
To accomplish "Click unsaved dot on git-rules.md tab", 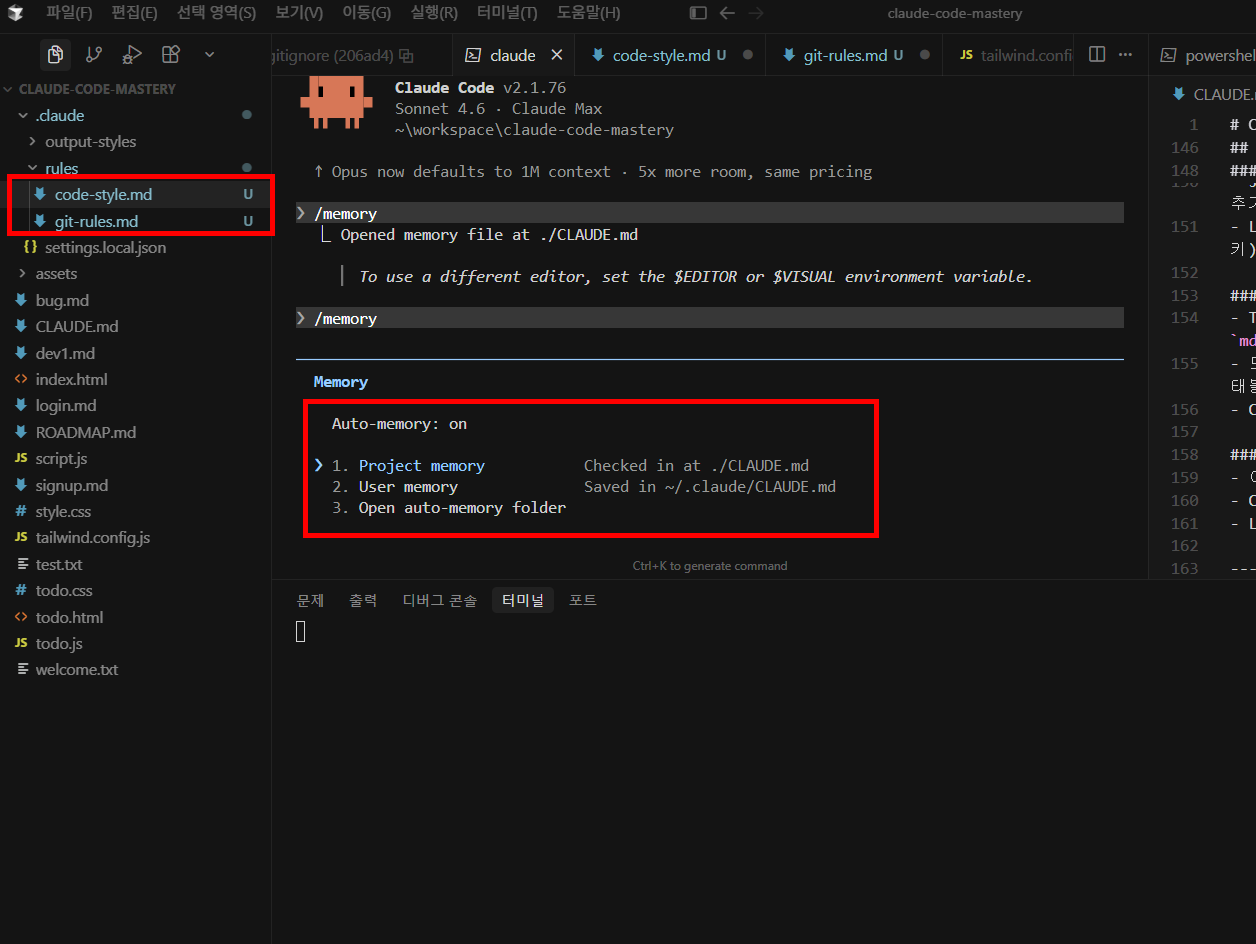I will click(x=924, y=55).
